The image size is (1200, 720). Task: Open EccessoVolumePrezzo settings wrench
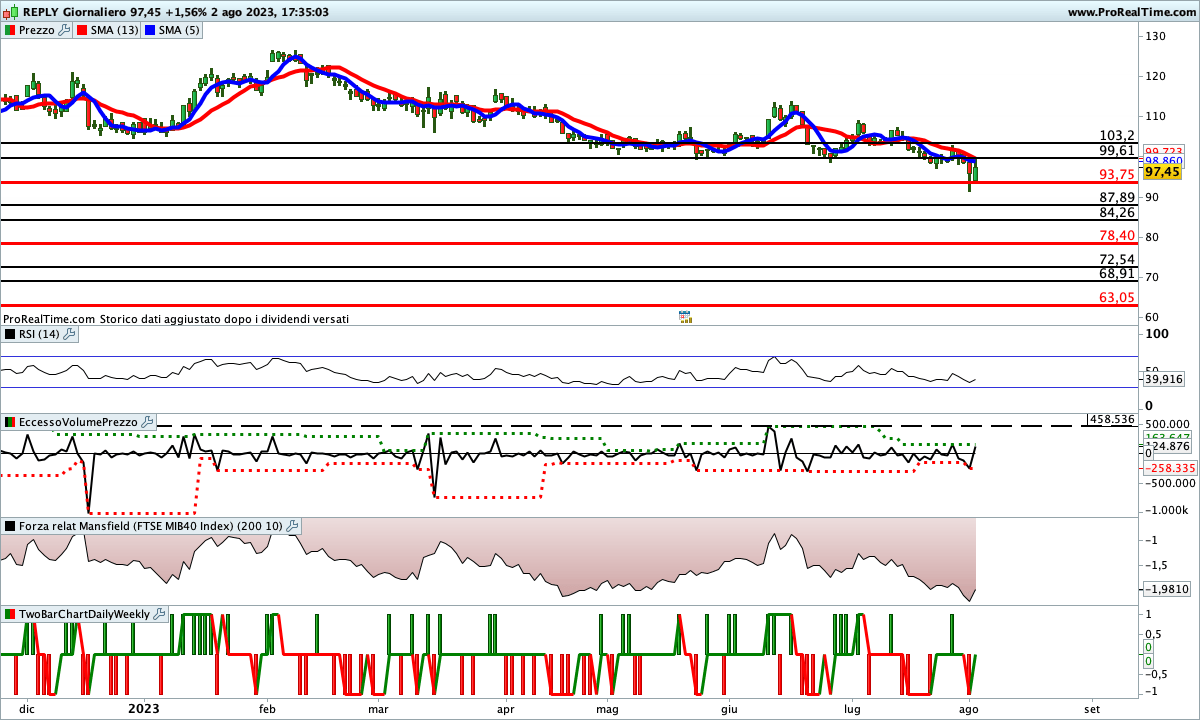[x=147, y=423]
